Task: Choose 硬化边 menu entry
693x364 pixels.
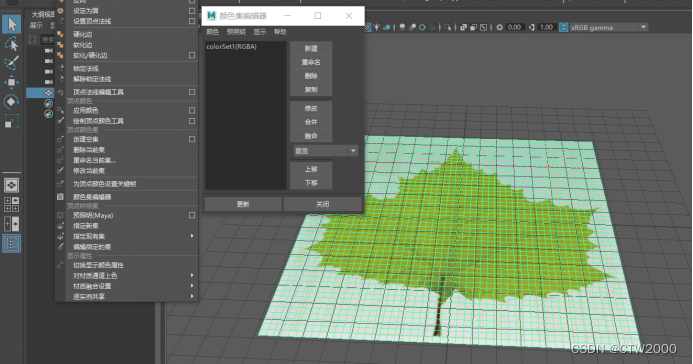Action: coord(83,34)
